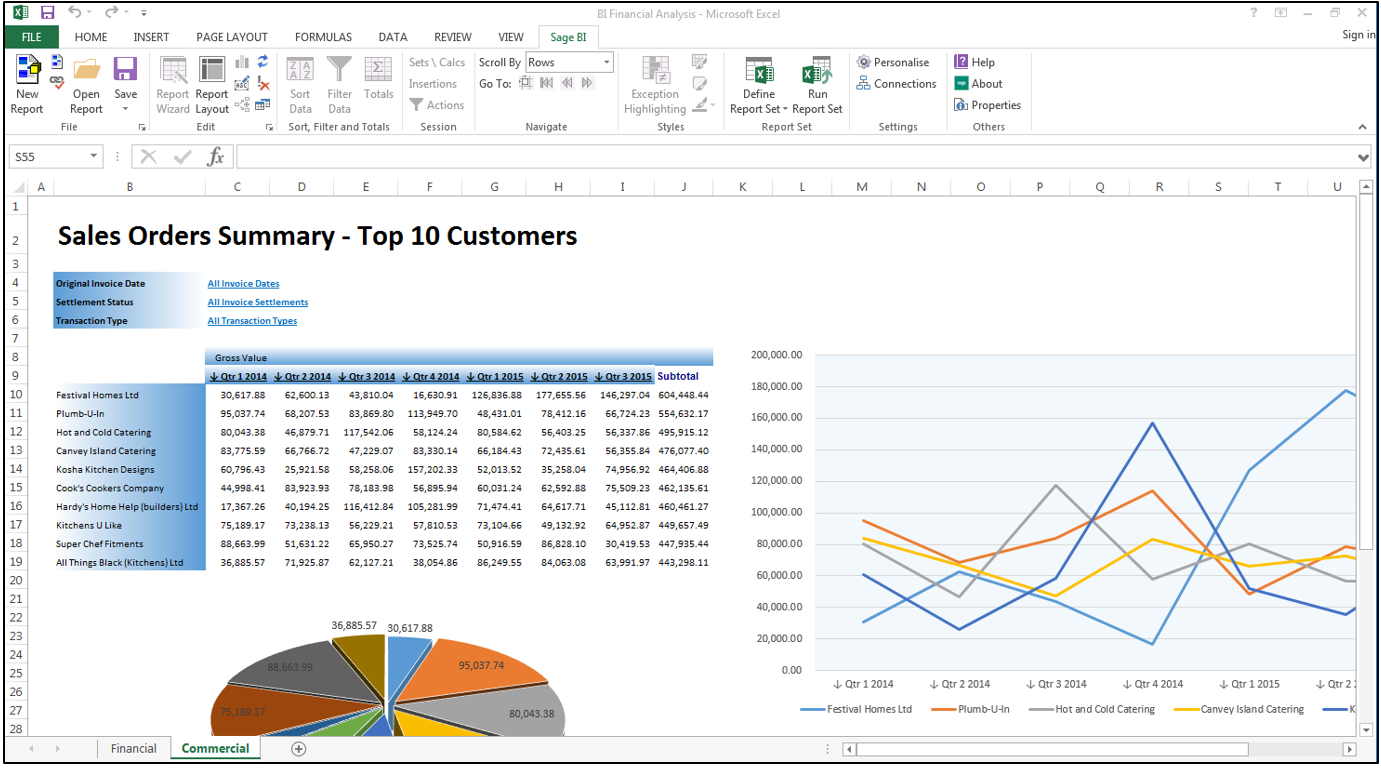Click the All Invoice Dates link
This screenshot has width=1381, height=769.
pyautogui.click(x=243, y=284)
